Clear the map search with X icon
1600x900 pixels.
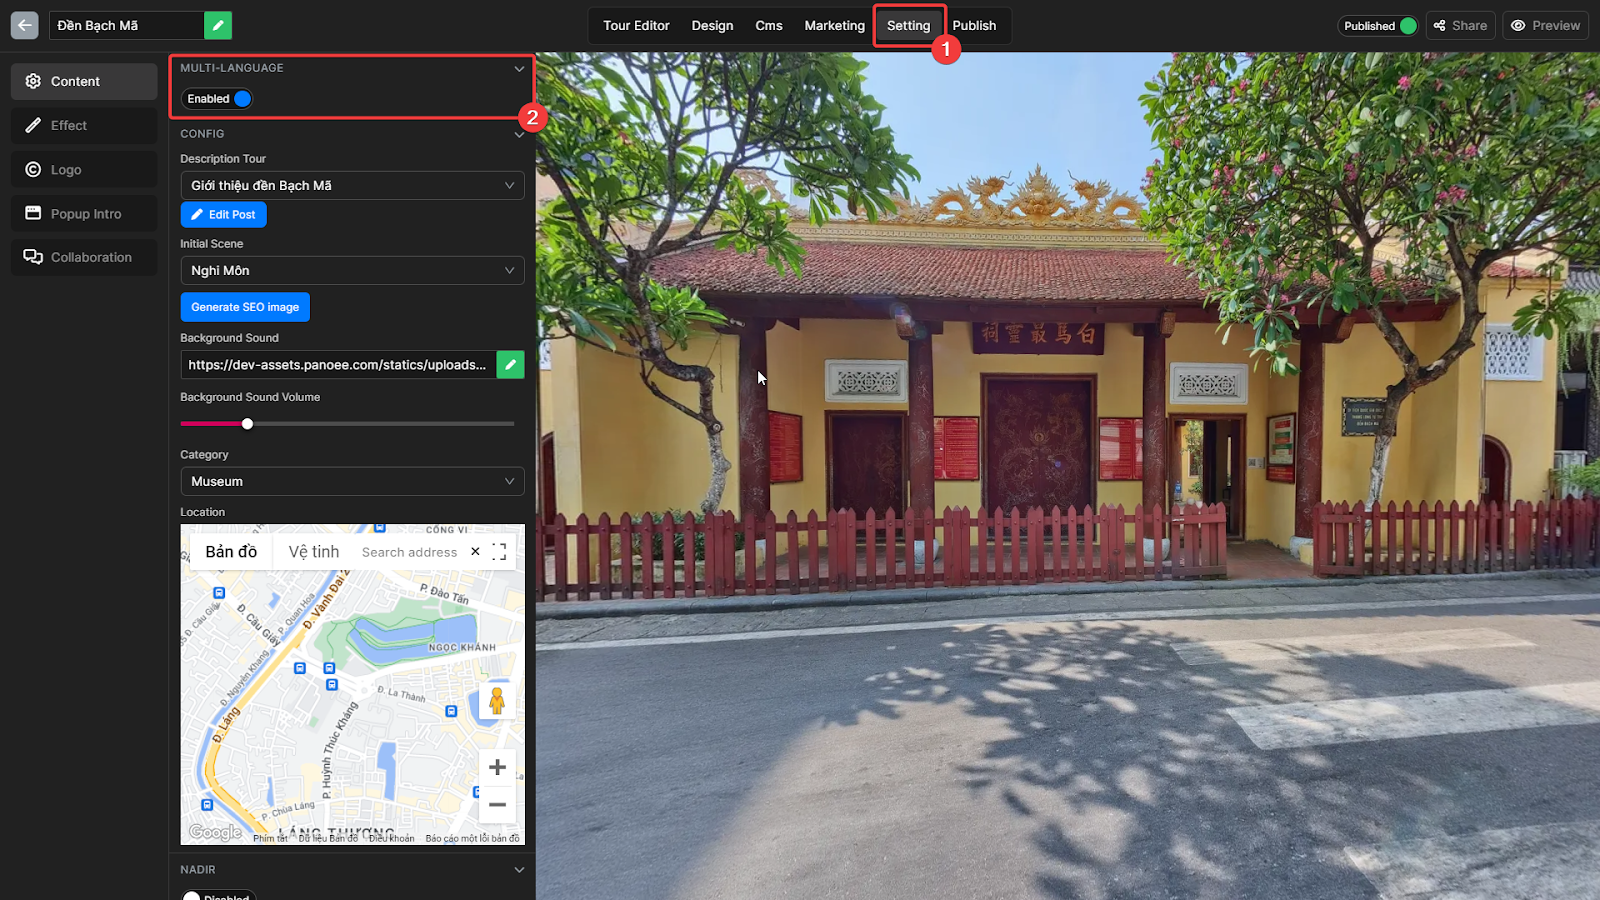[475, 551]
